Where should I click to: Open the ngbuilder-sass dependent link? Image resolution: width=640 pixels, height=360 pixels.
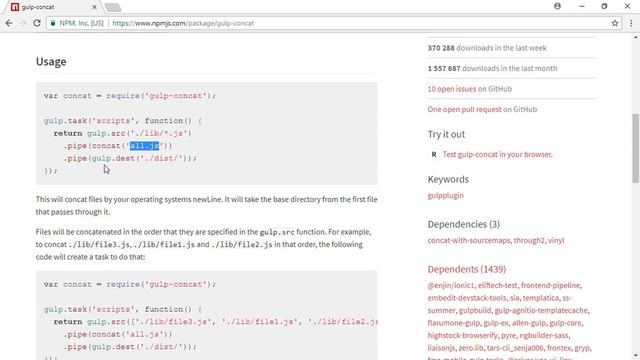[x=544, y=336]
